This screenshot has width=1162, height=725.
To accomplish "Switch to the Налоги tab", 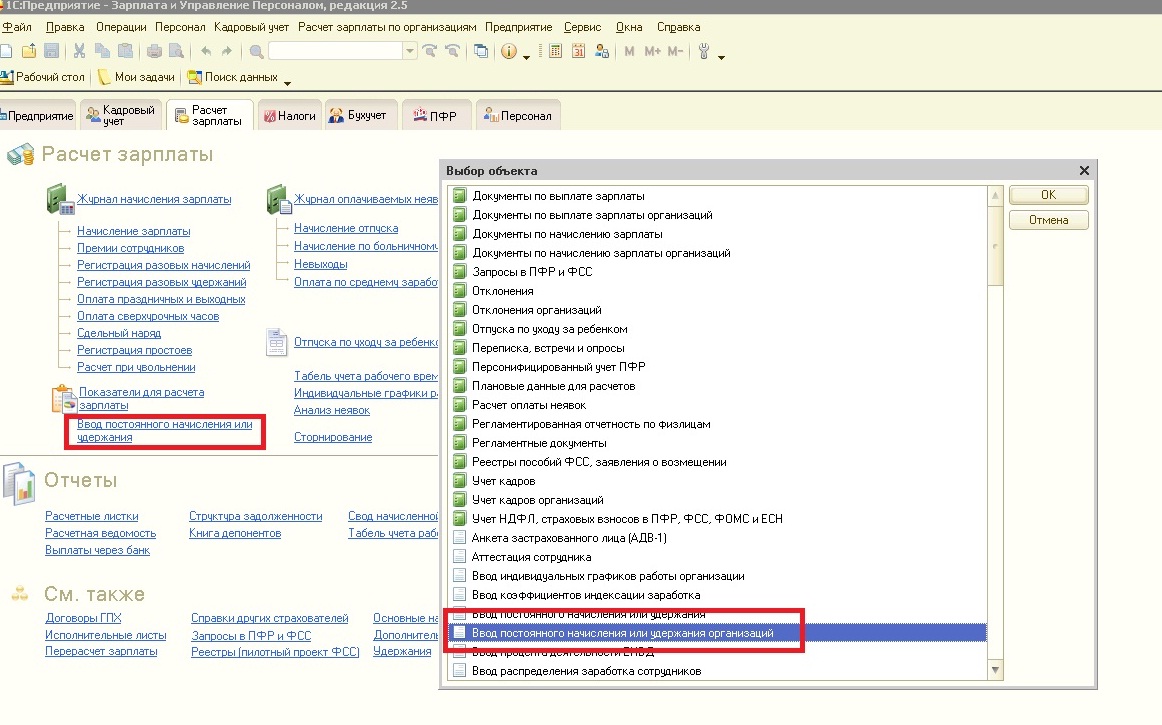I will (x=290, y=116).
